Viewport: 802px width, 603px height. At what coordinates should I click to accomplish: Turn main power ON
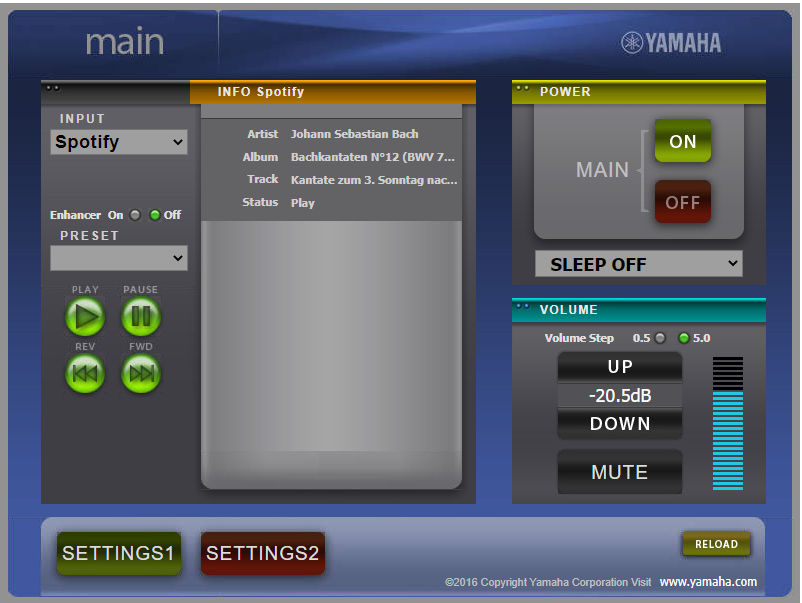tap(682, 141)
